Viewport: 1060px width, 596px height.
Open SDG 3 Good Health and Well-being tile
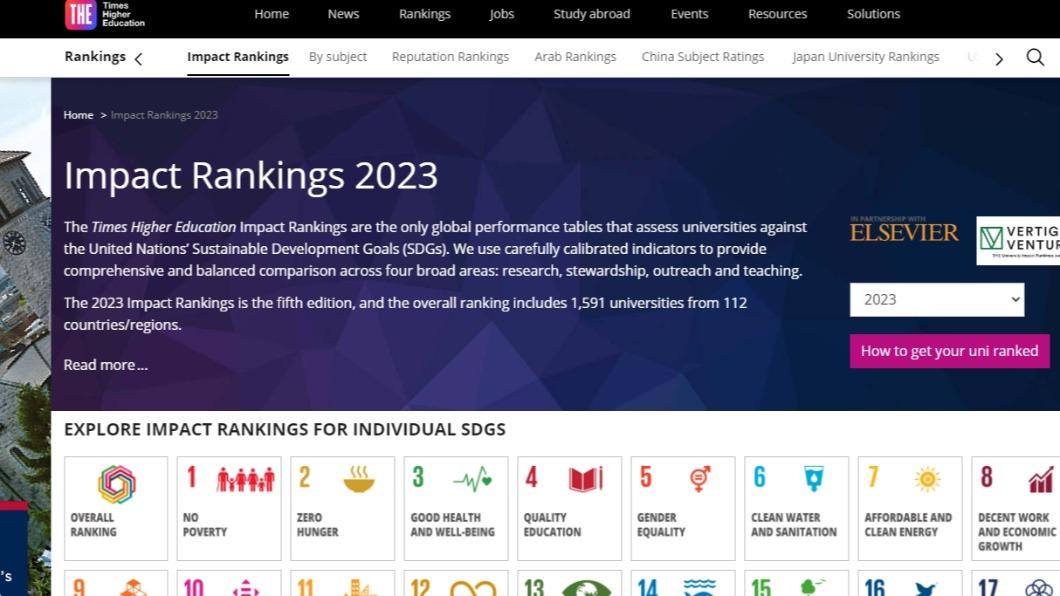[456, 508]
